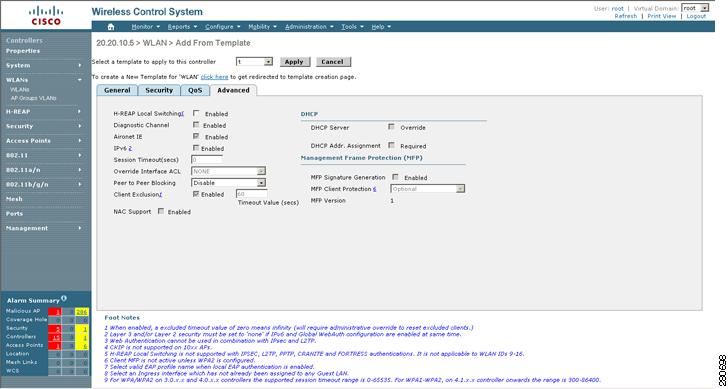Open Ports sidebar item
Image resolution: width=728 pixels, height=389 pixels.
point(14,214)
